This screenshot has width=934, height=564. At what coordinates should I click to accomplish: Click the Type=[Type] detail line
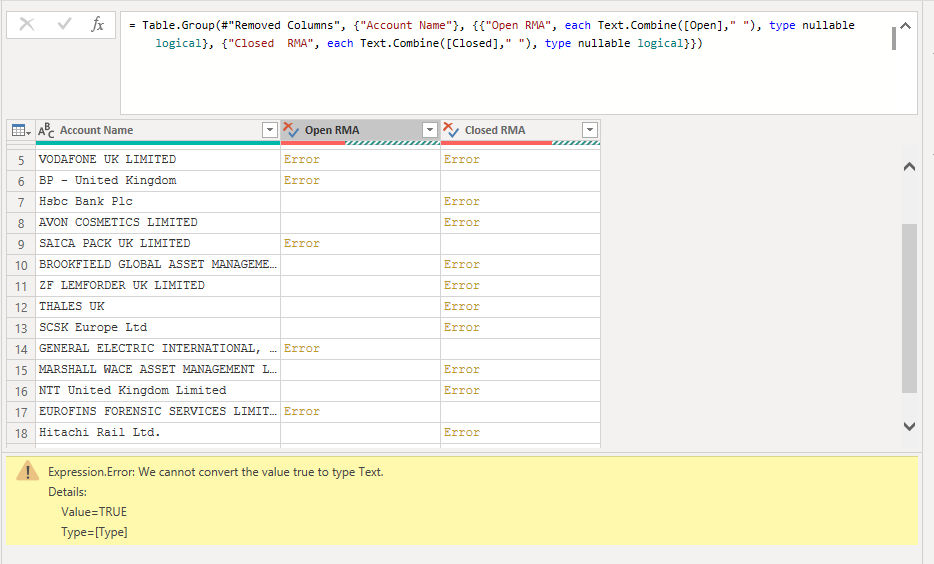(94, 532)
